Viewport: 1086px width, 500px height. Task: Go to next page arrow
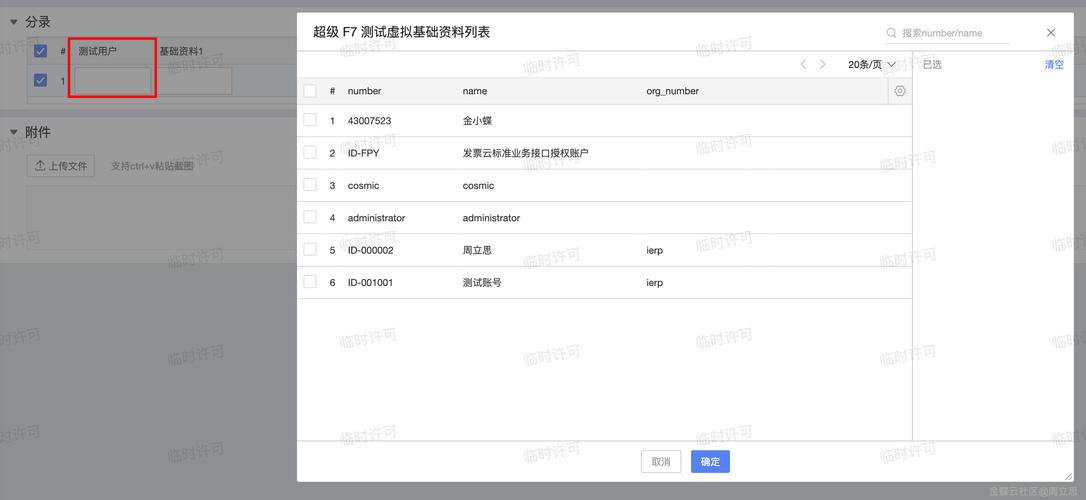click(823, 64)
